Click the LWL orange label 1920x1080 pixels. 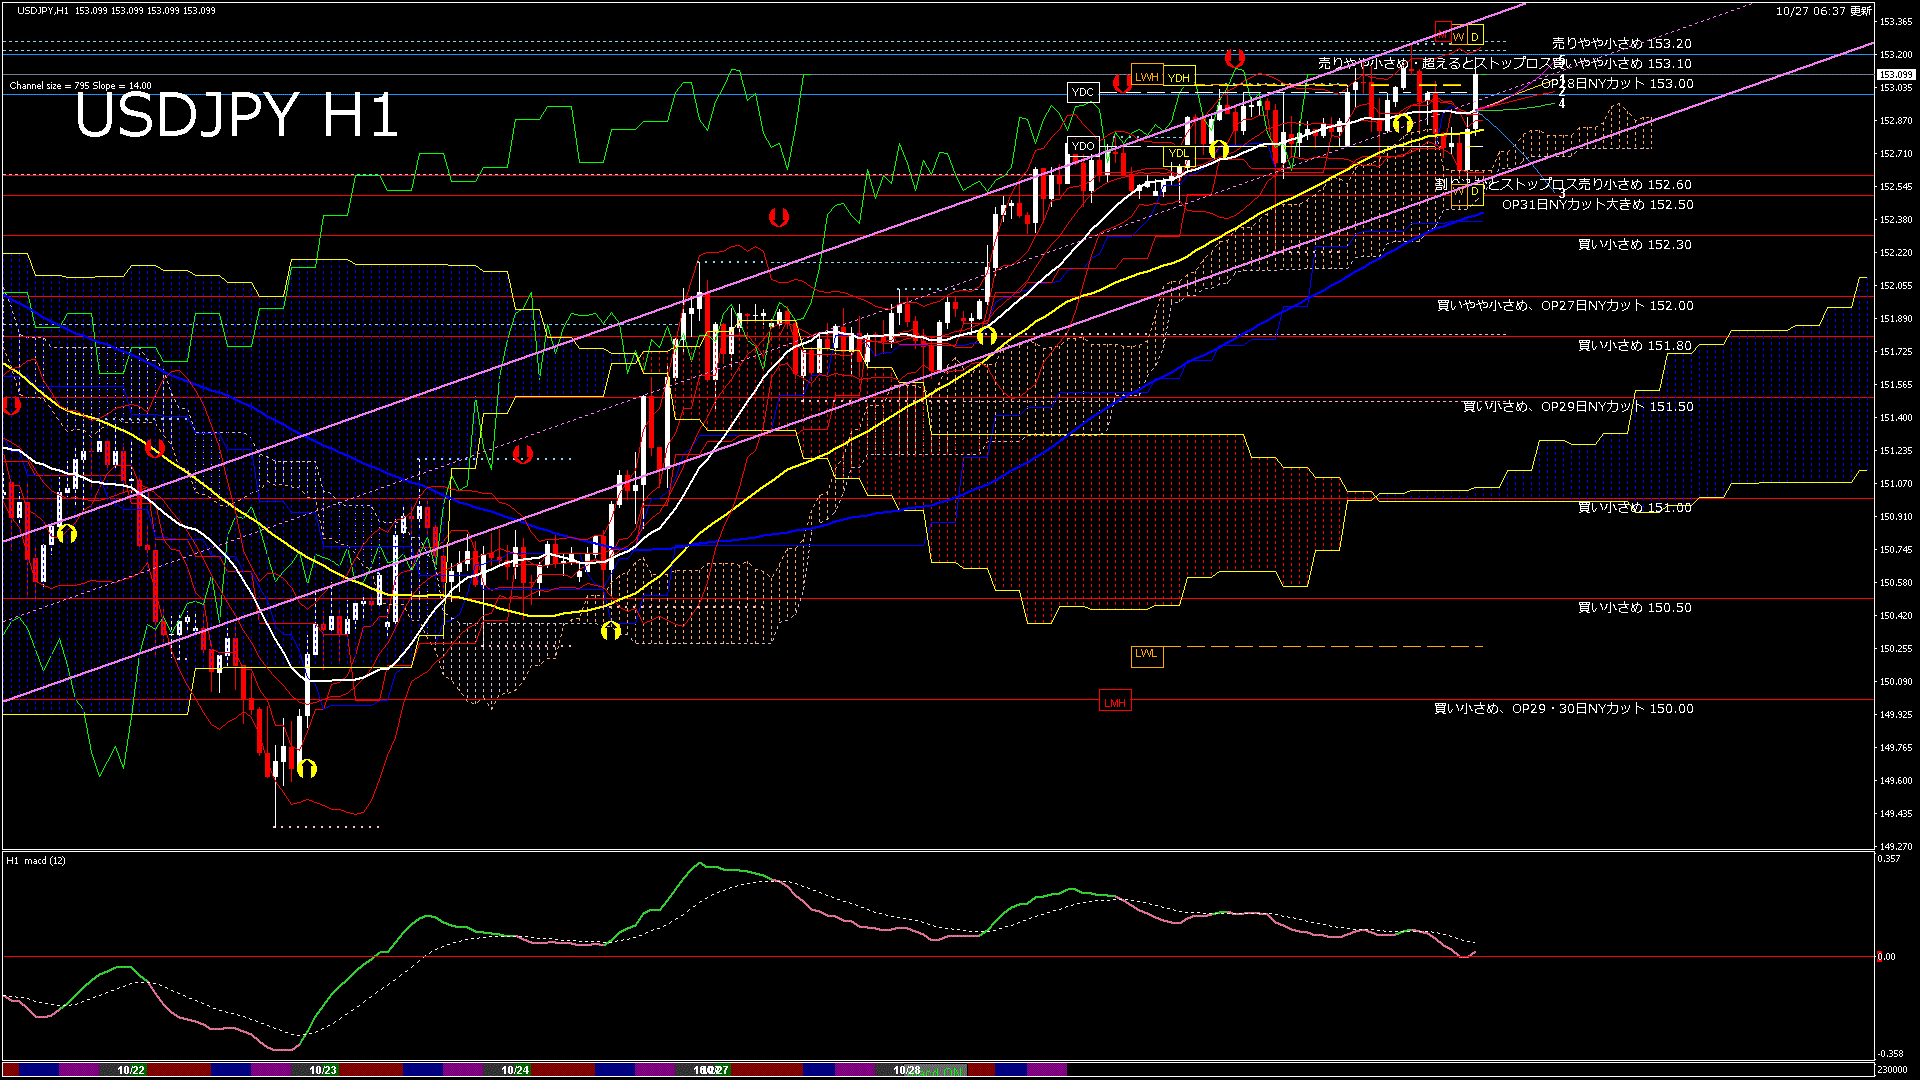1146,654
